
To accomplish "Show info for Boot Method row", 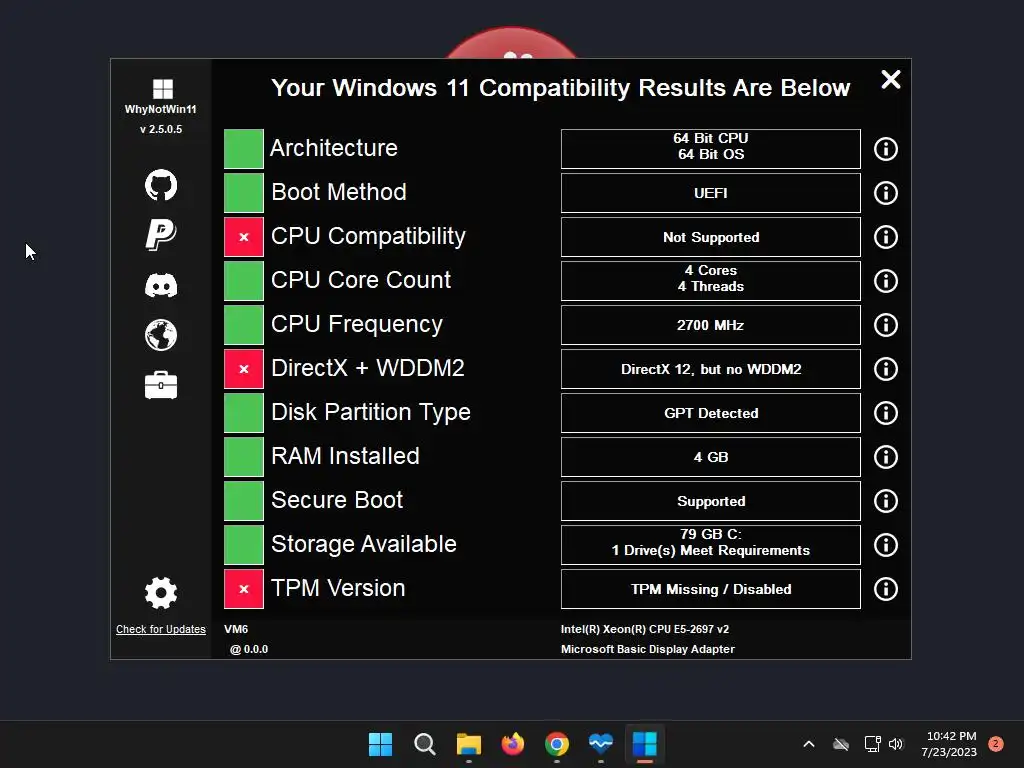I will point(886,193).
